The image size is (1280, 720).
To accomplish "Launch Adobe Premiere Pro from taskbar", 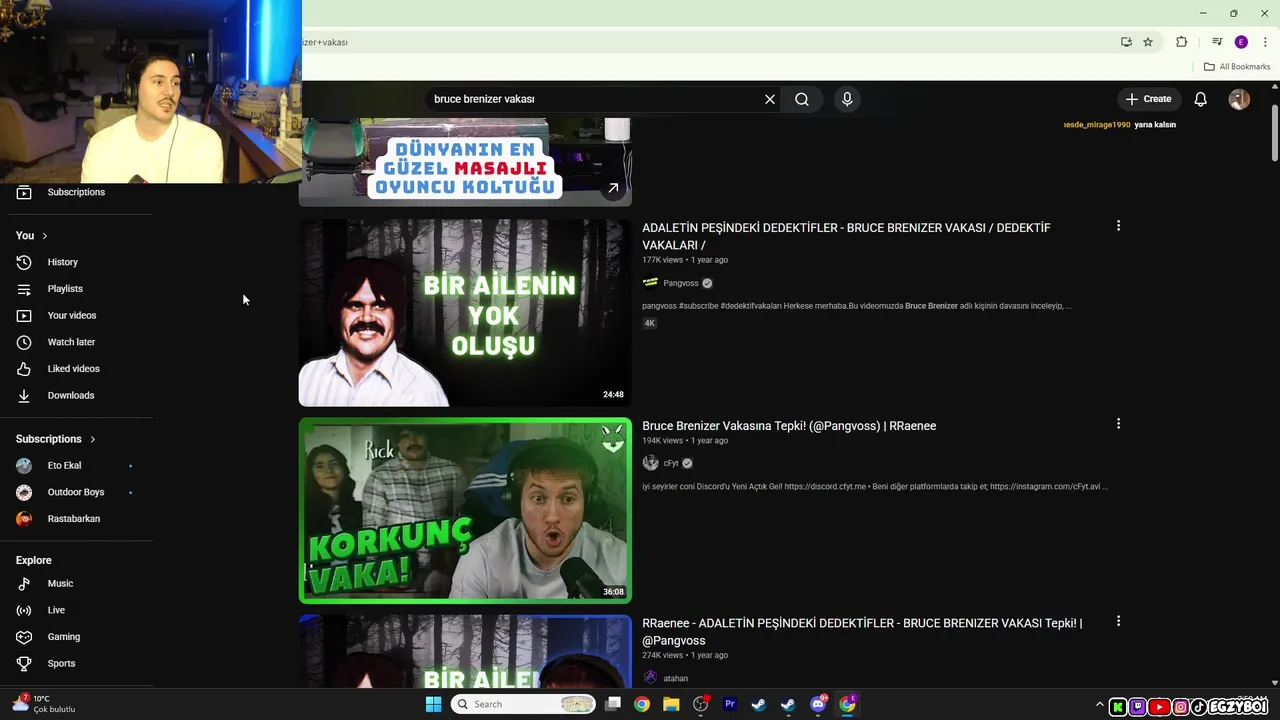I will (730, 704).
